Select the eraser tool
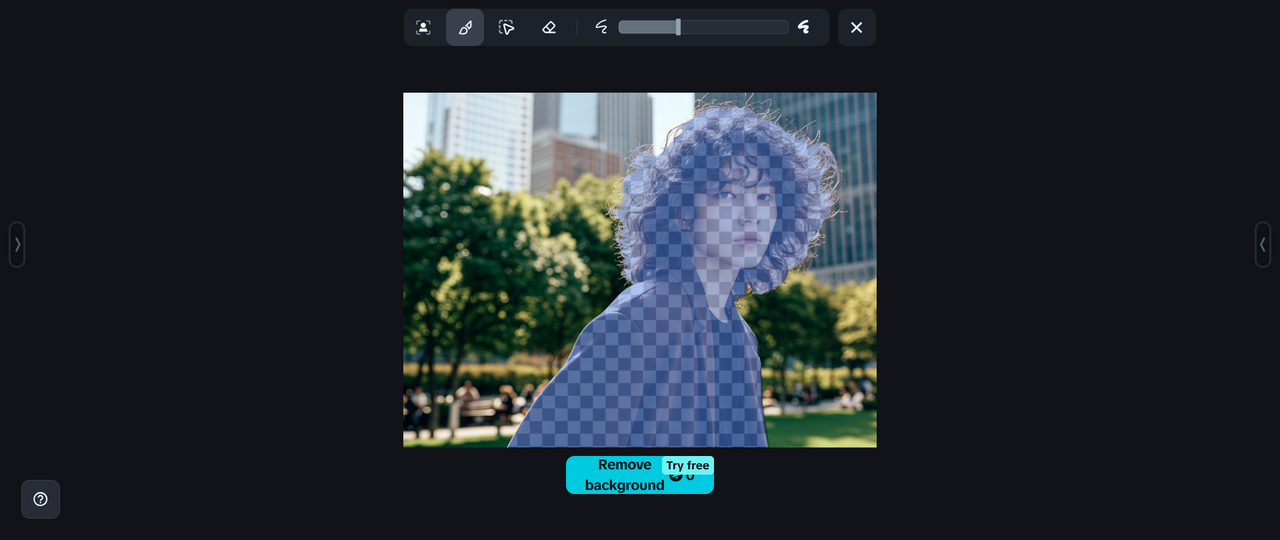 point(549,27)
